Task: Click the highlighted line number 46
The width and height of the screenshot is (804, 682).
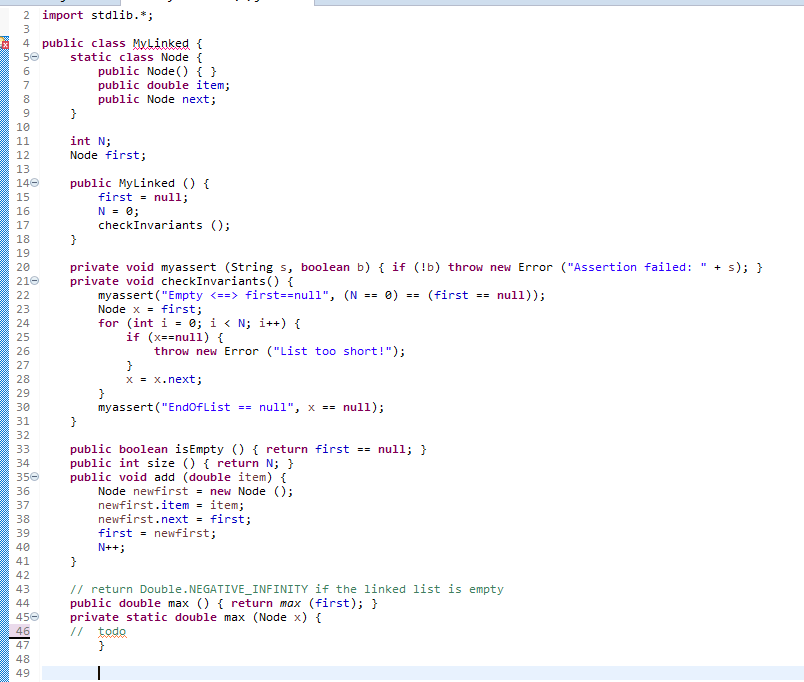Action: (23, 631)
